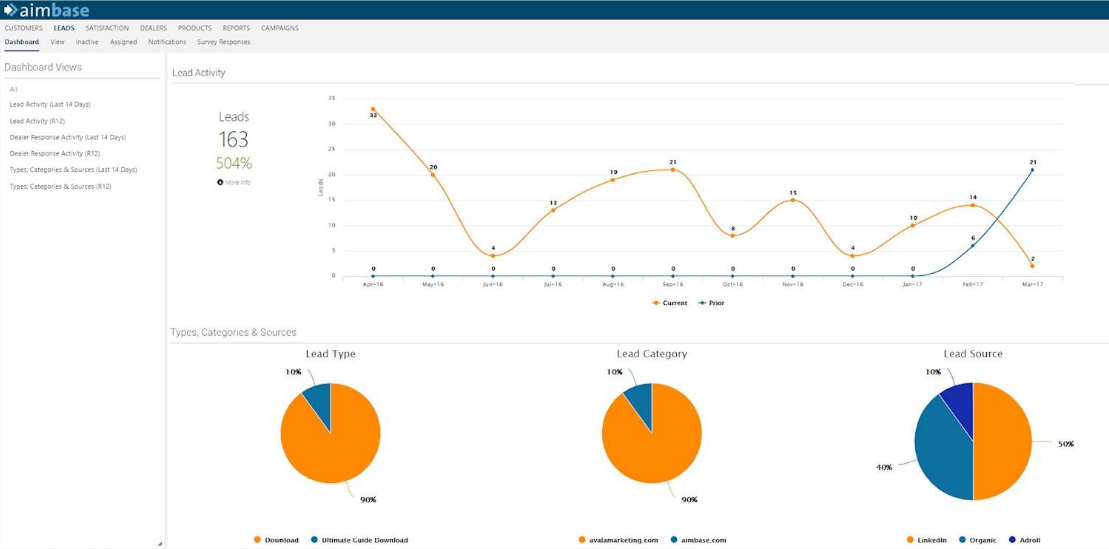
Task: Select Types, Categories & Sources (R12)
Action: point(60,187)
